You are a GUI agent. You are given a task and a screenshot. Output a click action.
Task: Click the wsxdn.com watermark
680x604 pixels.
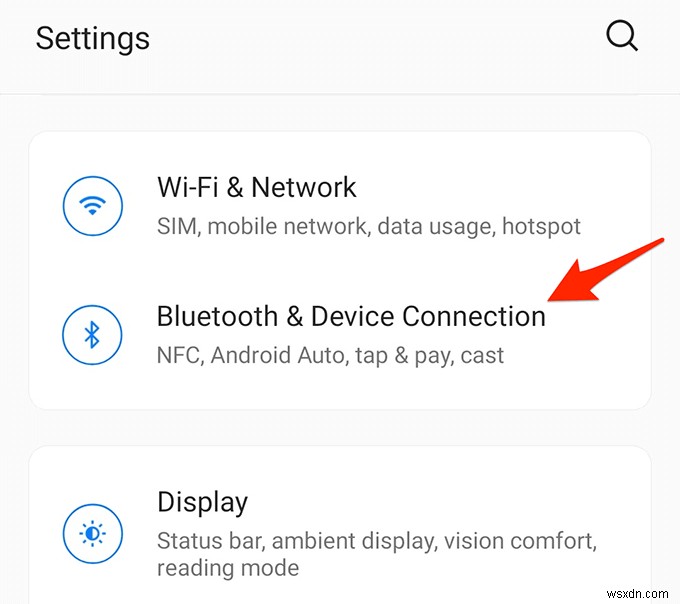[x=636, y=592]
